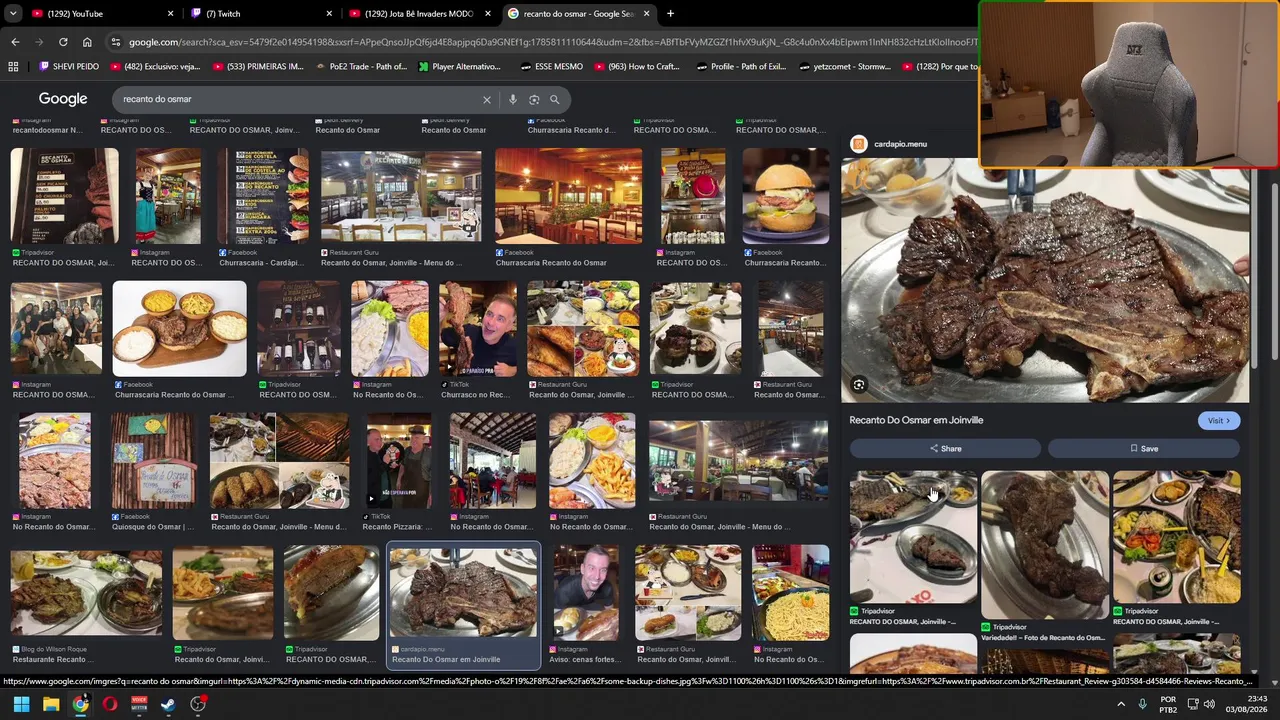Viewport: 1280px width, 720px height.
Task: Open the Variedade related steak image
Action: 1045,546
